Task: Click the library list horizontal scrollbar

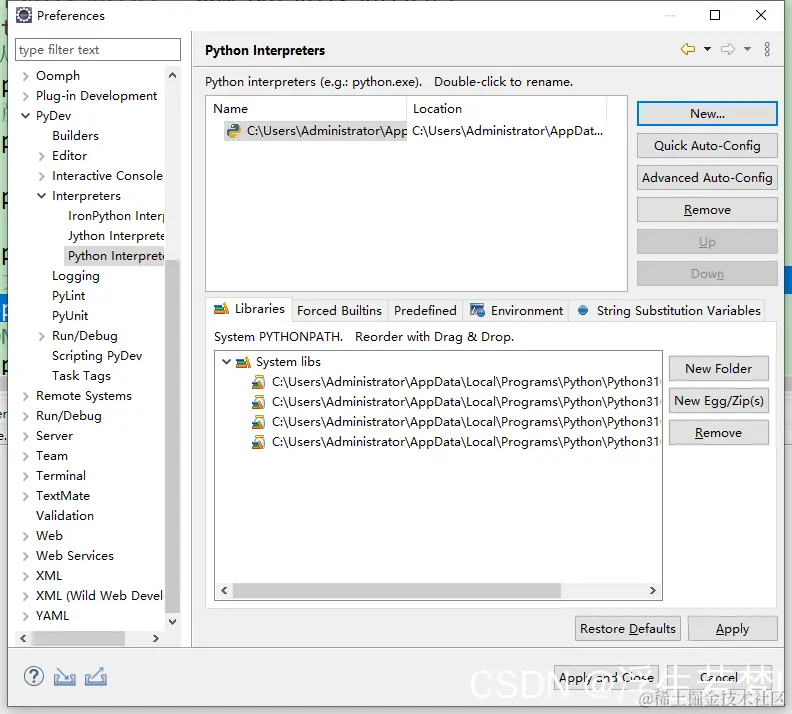Action: [x=397, y=590]
